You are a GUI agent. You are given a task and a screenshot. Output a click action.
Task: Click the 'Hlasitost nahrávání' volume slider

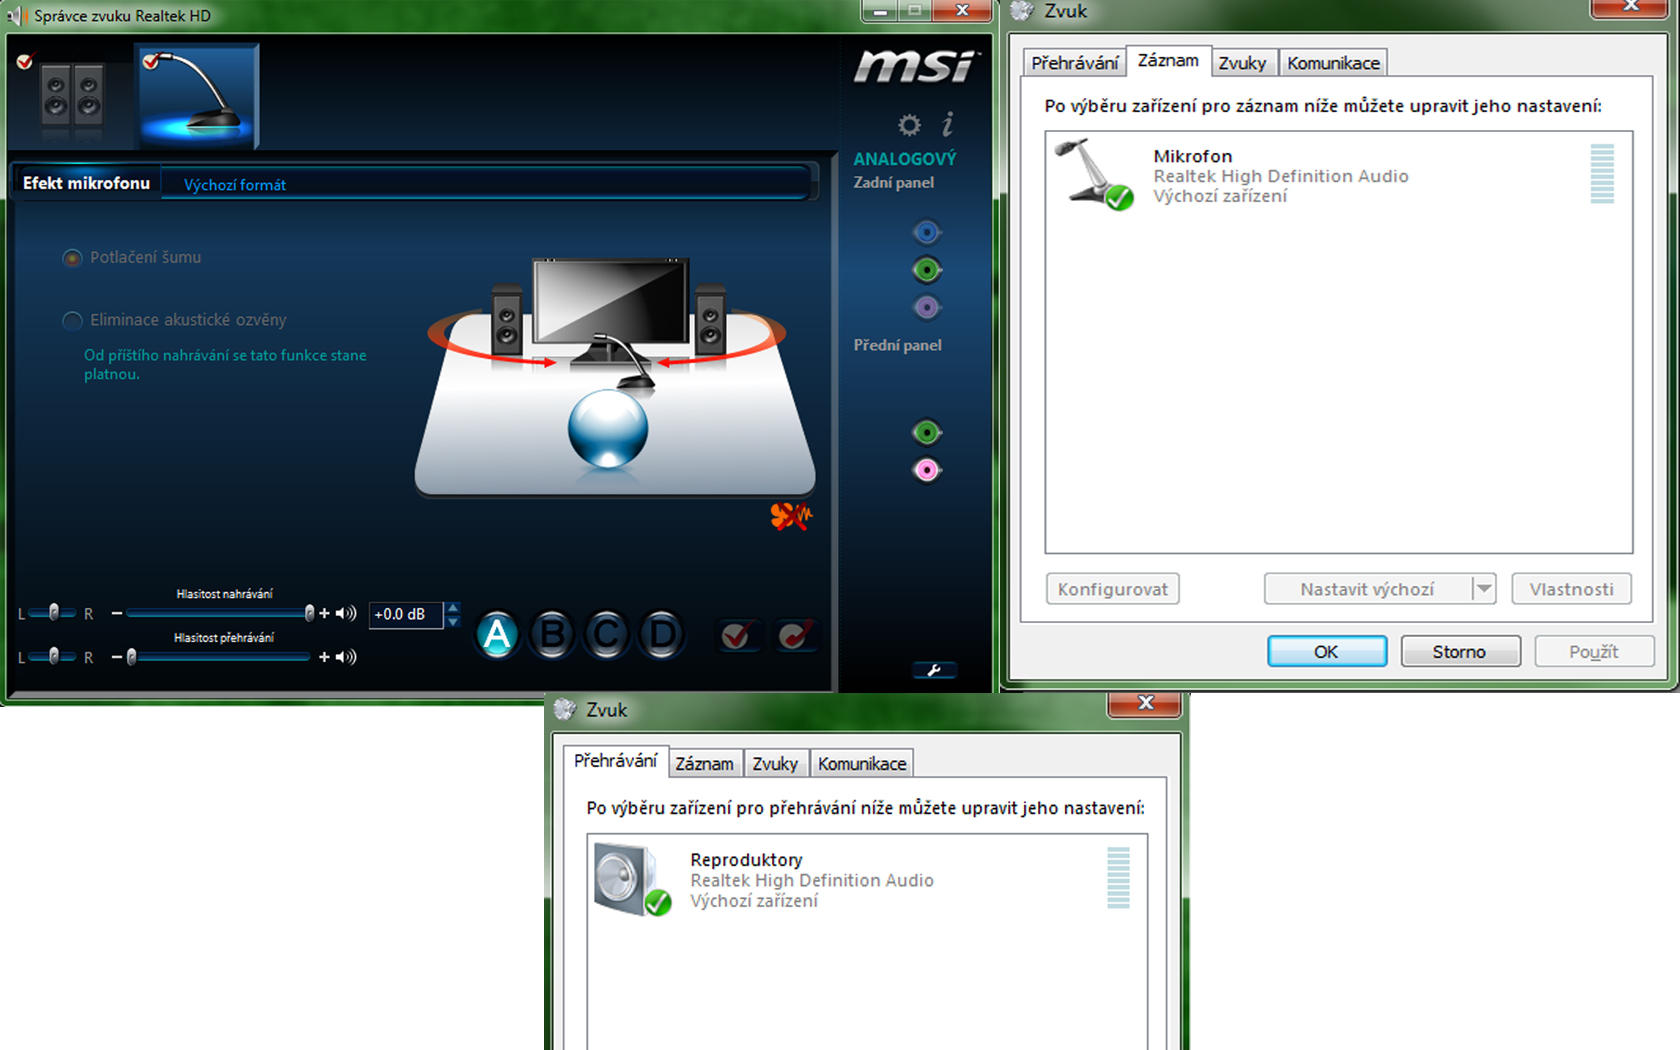pyautogui.click(x=220, y=613)
